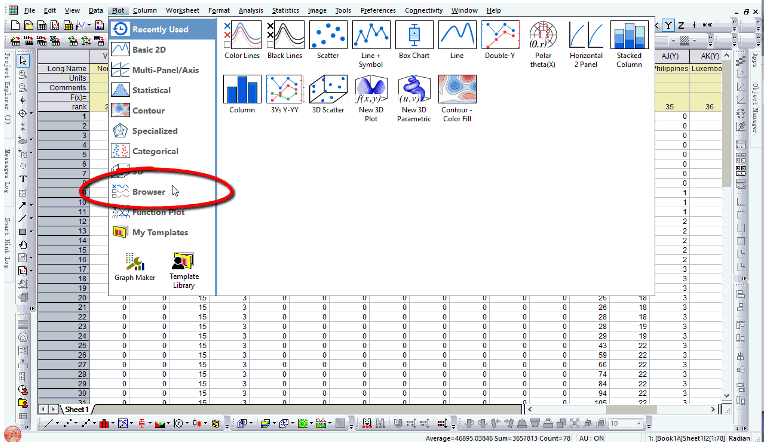The image size is (769, 442).
Task: Expand the Screen Reader tool dropdown arrow
Action: click(x=31, y=113)
